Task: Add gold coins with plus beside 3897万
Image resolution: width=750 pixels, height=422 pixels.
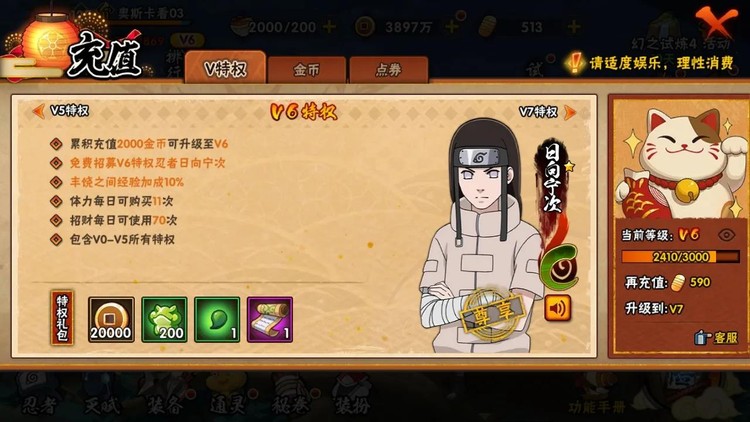Action: 451,27
